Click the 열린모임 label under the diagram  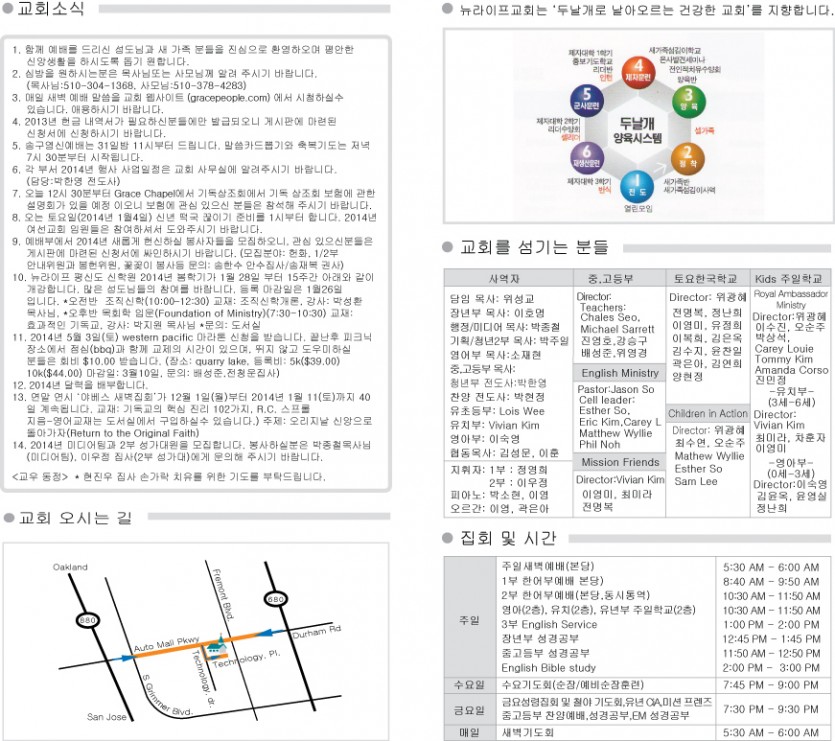(x=638, y=208)
